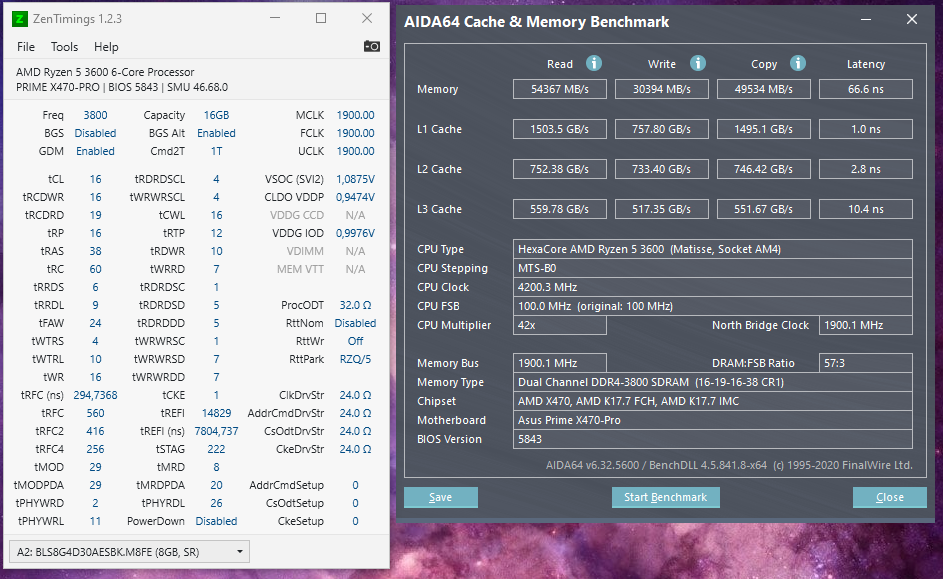Open the Help menu in ZenTimings
Image resolution: width=943 pixels, height=579 pixels.
(x=106, y=47)
